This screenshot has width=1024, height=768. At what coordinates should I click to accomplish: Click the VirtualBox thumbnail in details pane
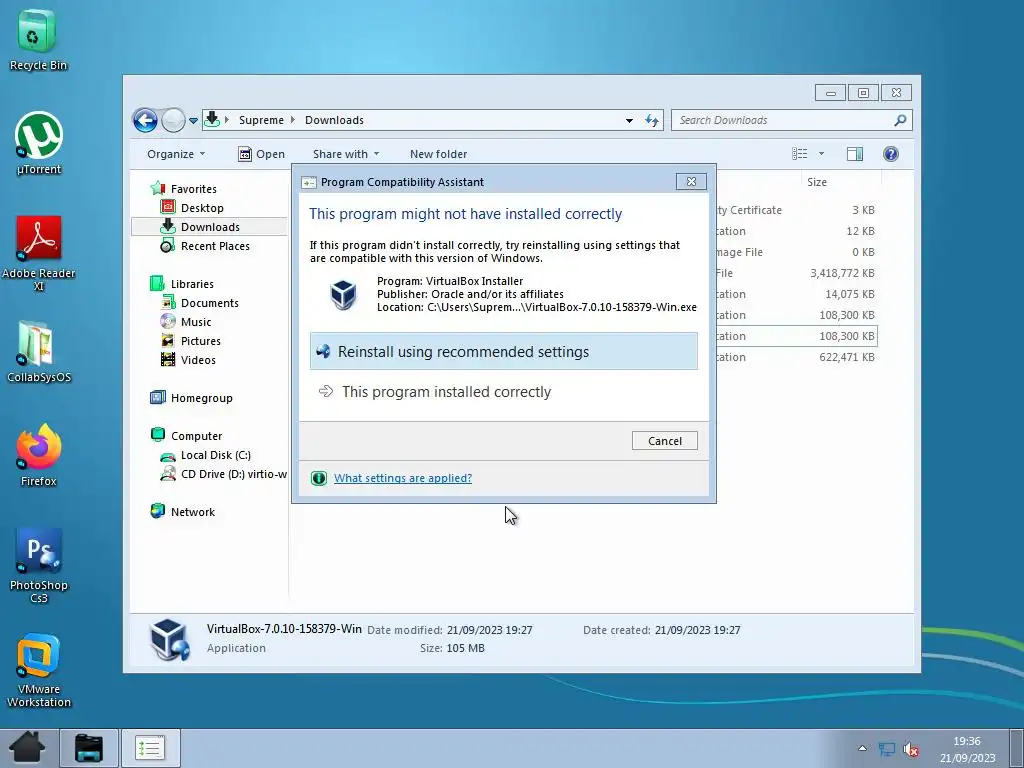[x=169, y=639]
